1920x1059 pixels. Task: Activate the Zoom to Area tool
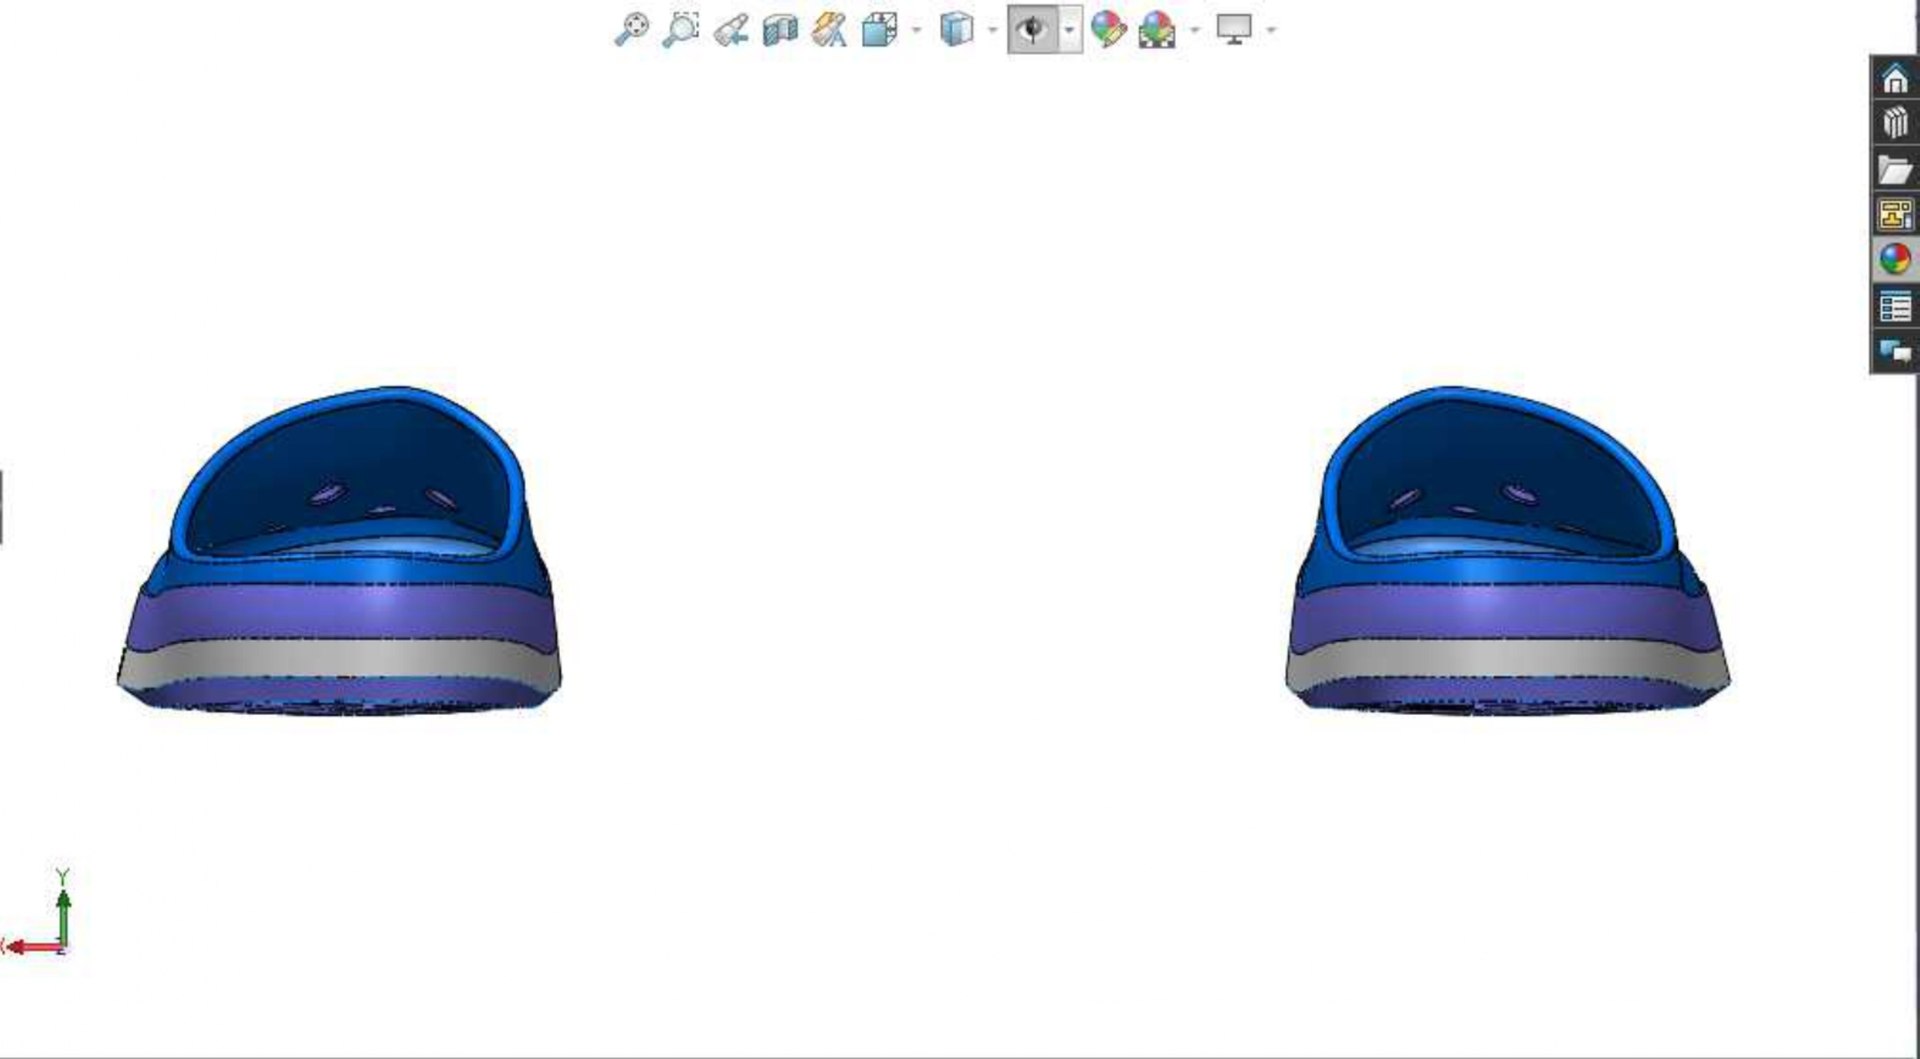(x=681, y=29)
